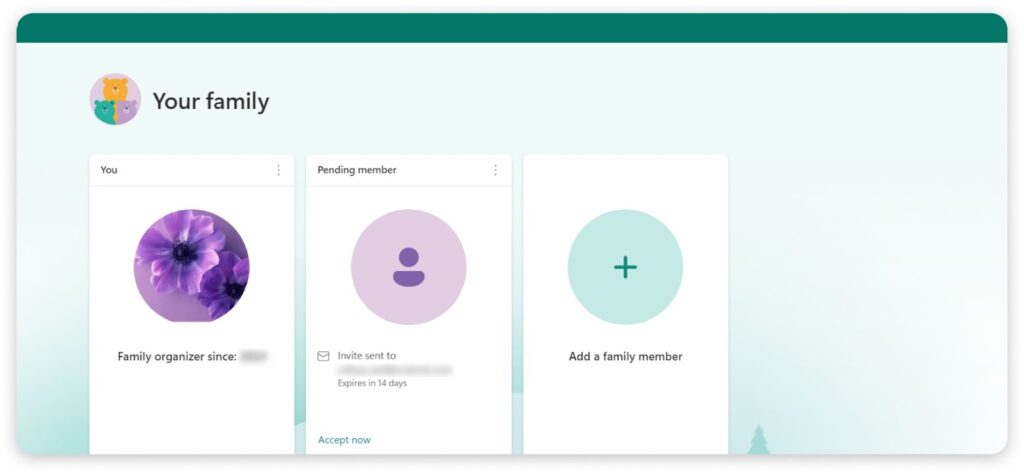Select the Add a family member label
The image size is (1024, 474).
625,356
